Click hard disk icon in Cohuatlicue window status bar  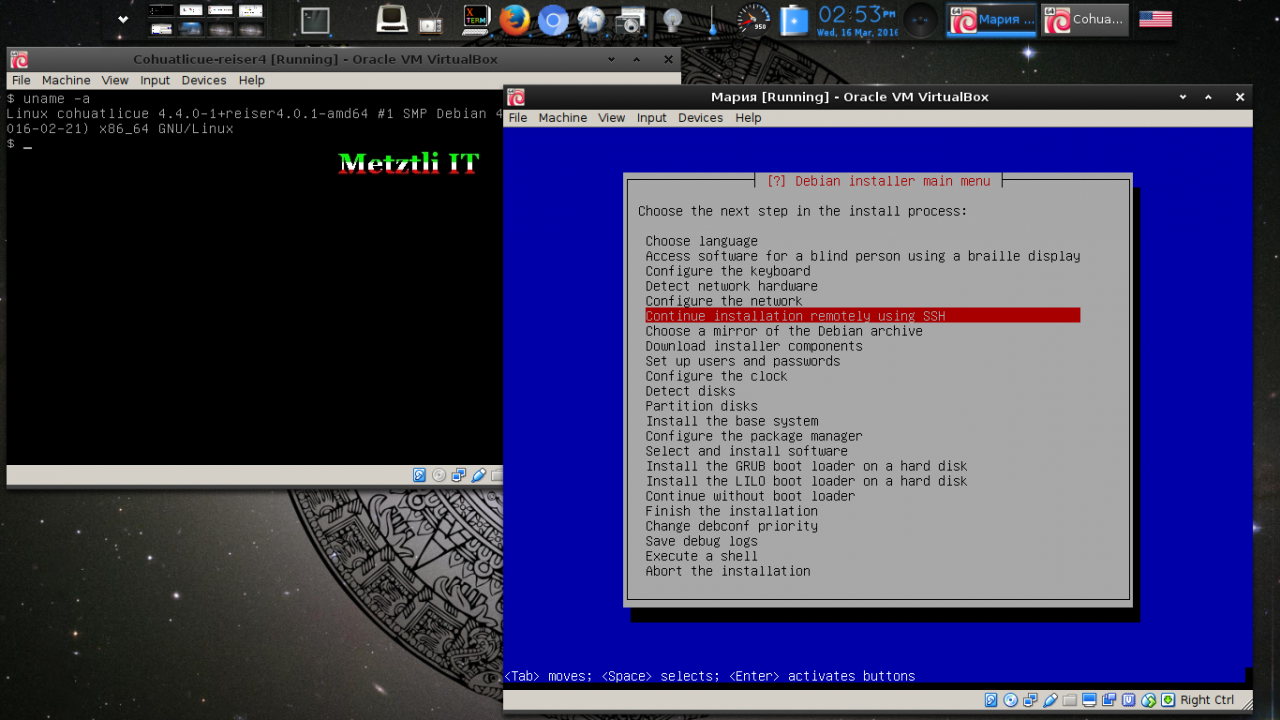tap(420, 475)
